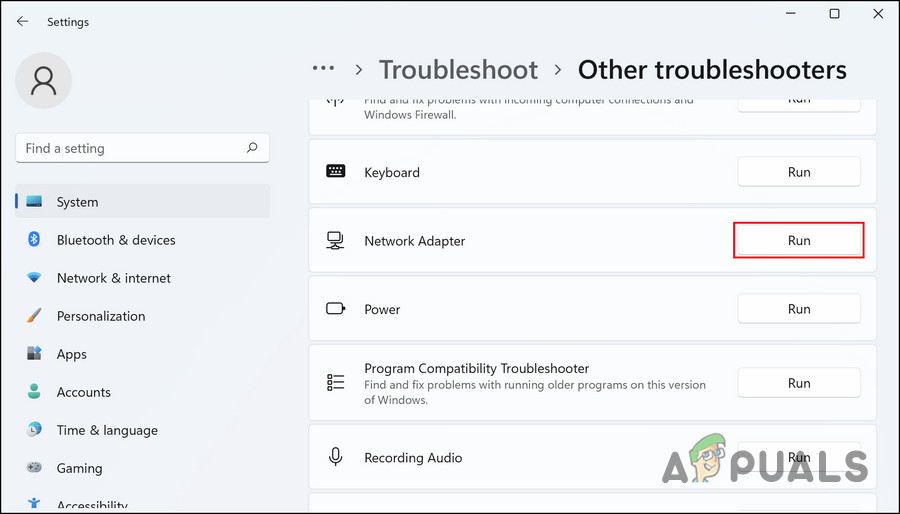Expand the breadcrumb ellipsis menu
Screen dimensions: 900x514
pyautogui.click(x=323, y=69)
